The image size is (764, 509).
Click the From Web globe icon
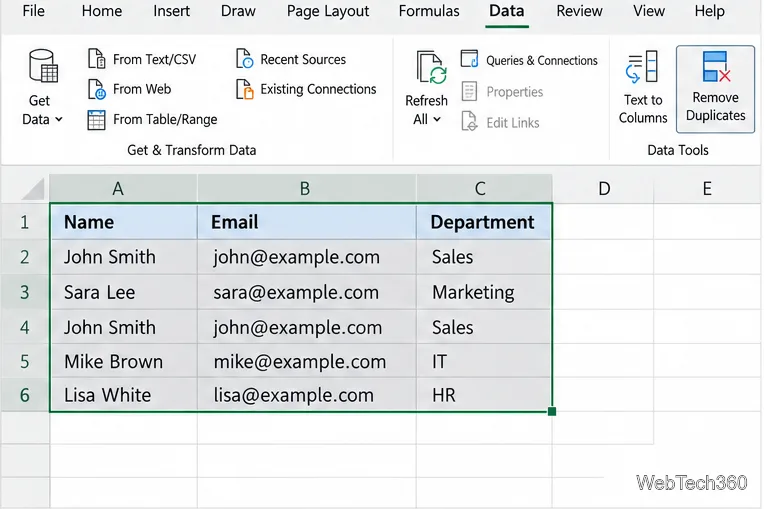coord(96,89)
